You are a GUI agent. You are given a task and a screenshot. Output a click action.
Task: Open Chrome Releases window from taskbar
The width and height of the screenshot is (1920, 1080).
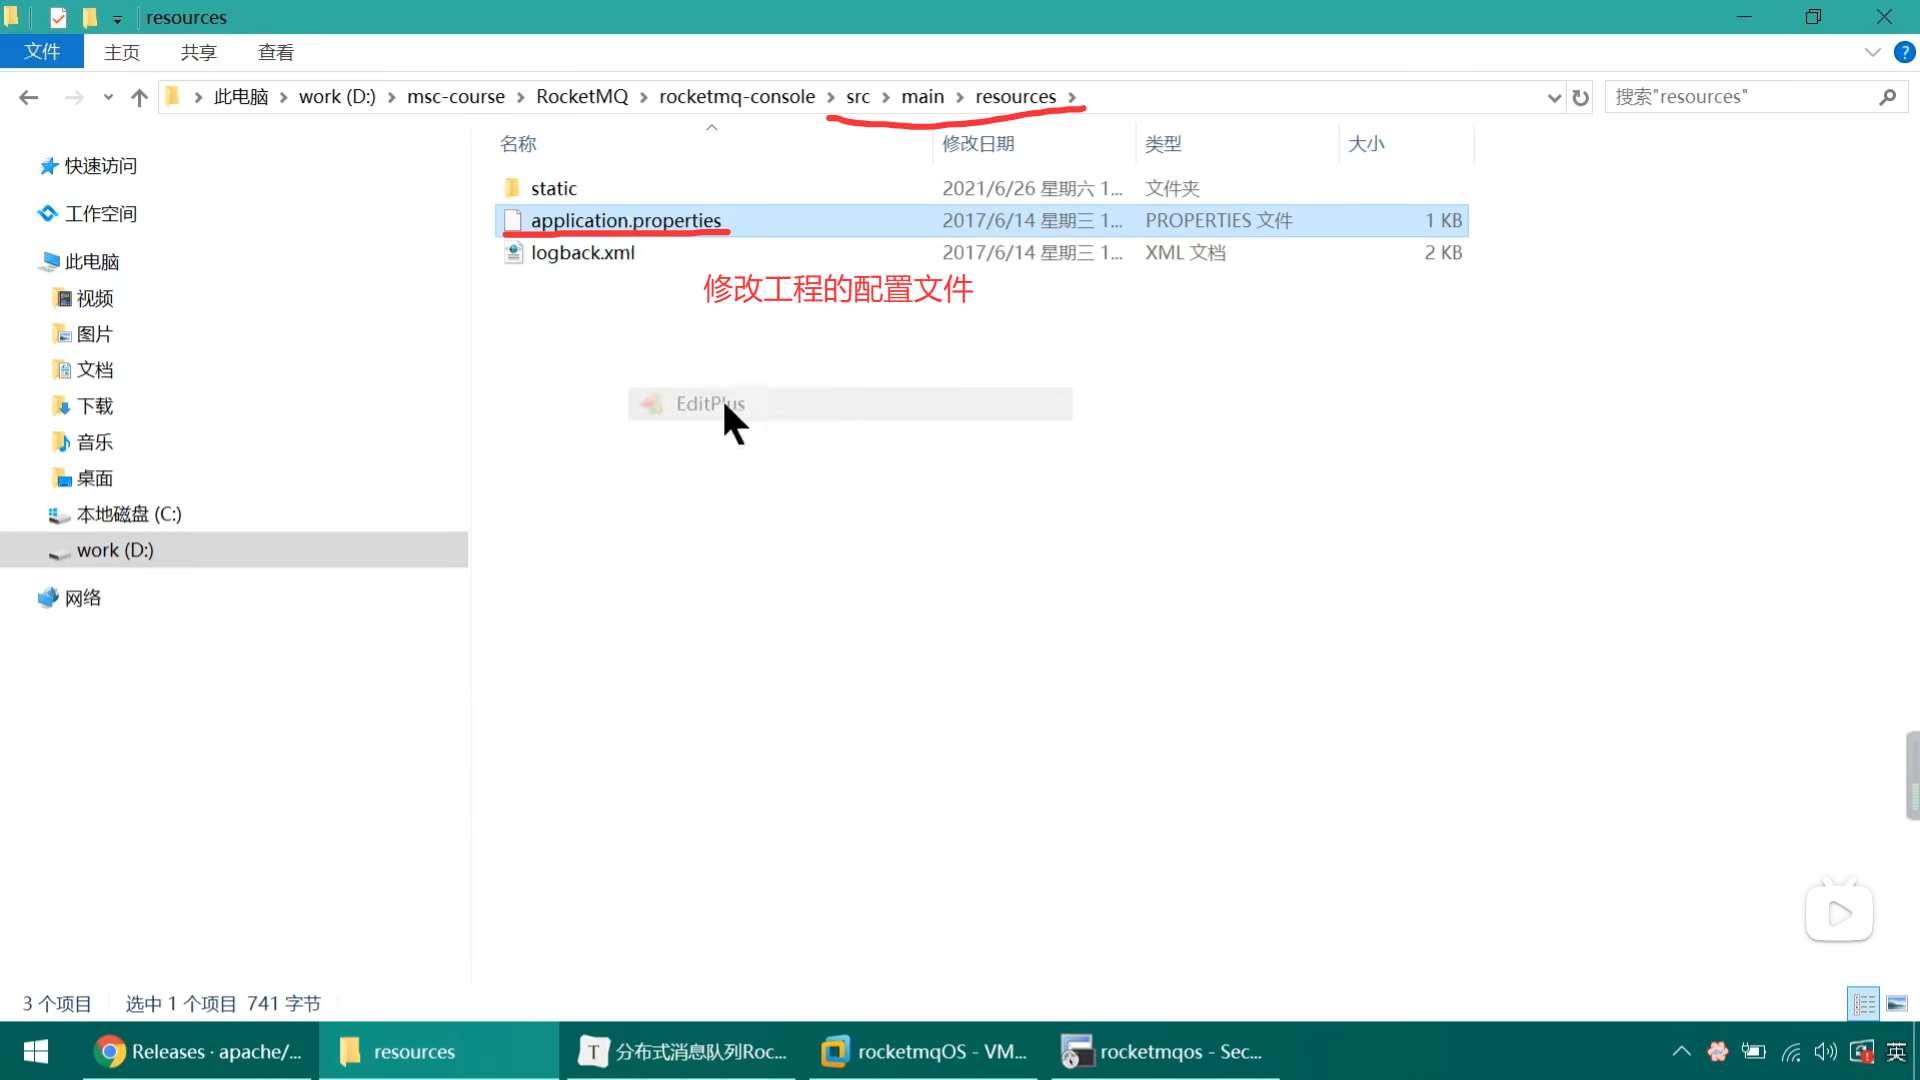click(x=200, y=1051)
